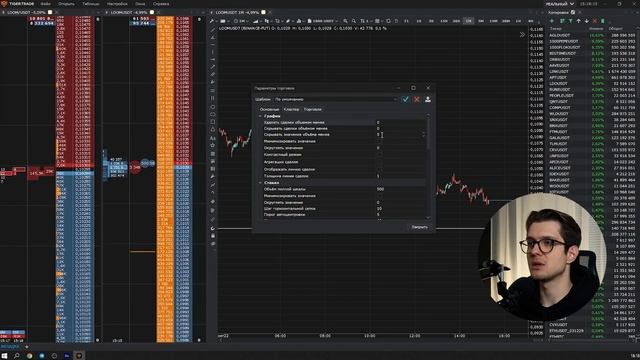Open the РЕАЛЬНЫЙ account mode dropdown

560,4
